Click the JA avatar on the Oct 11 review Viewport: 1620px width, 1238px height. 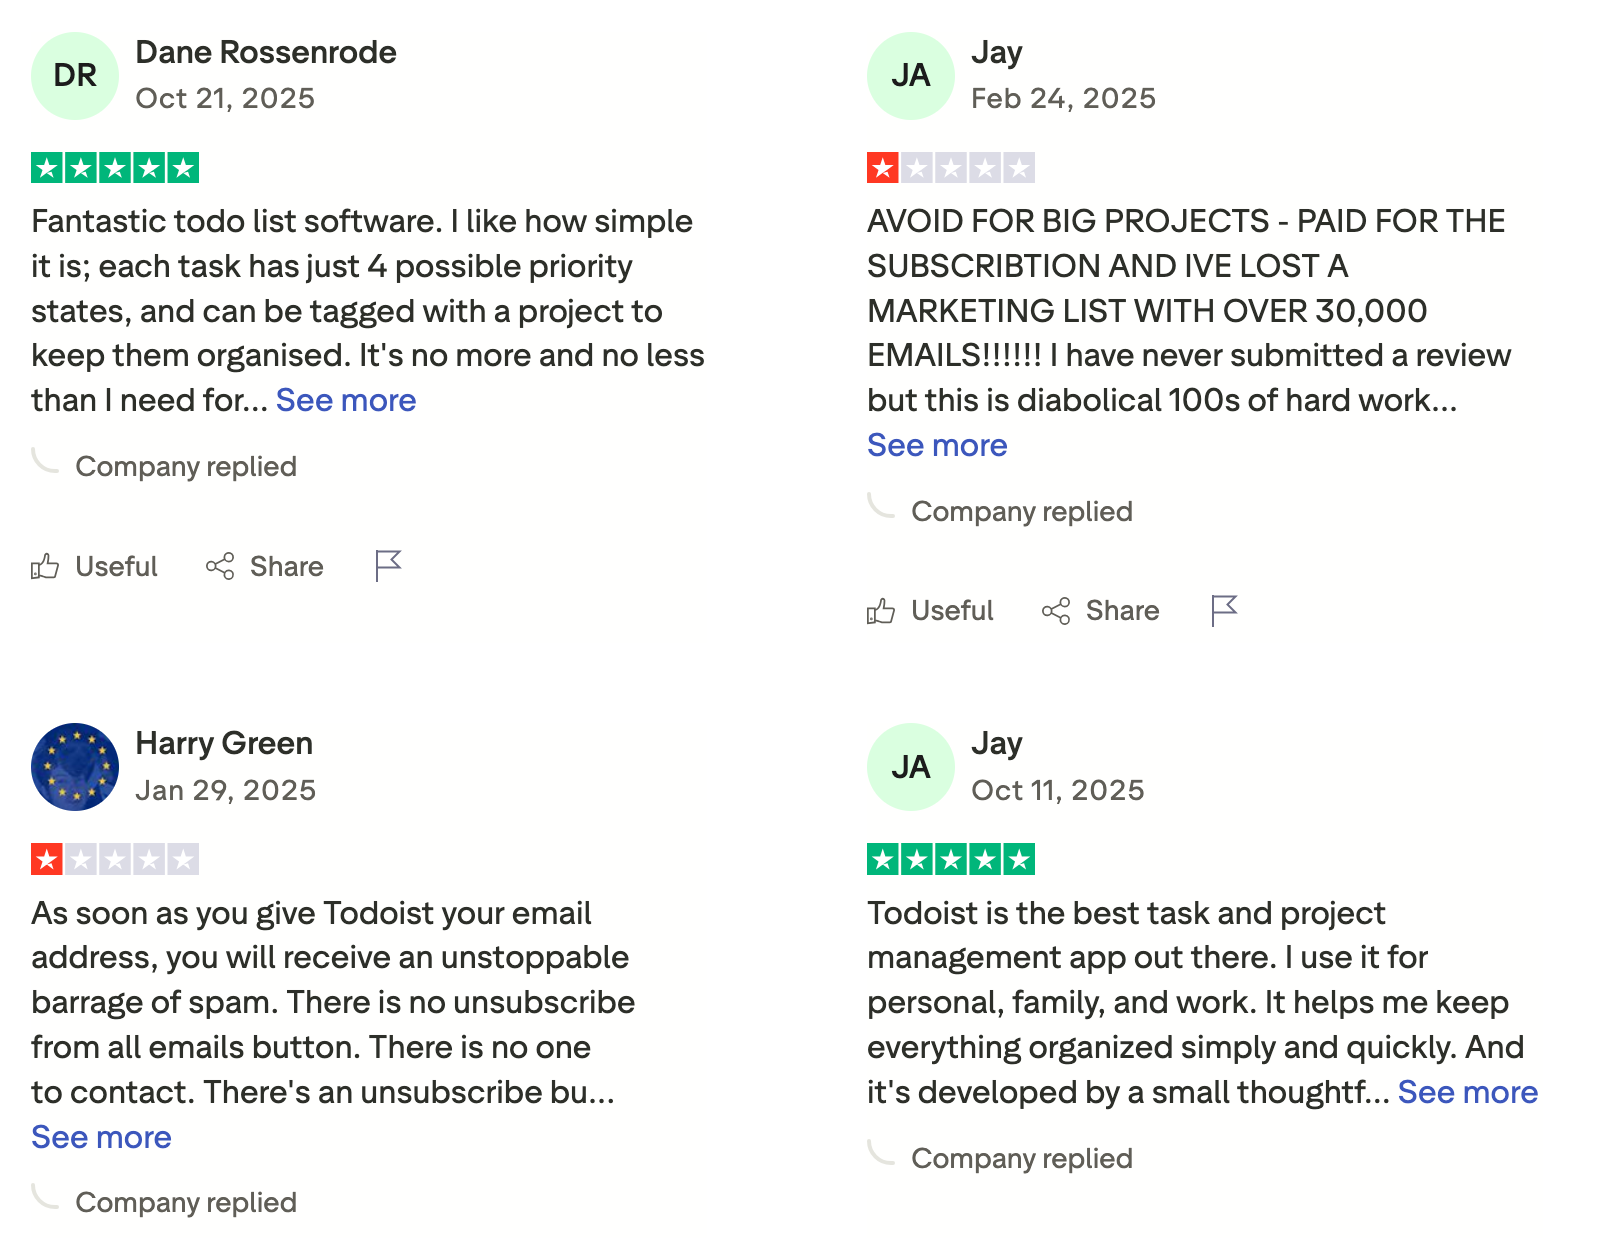tap(910, 767)
